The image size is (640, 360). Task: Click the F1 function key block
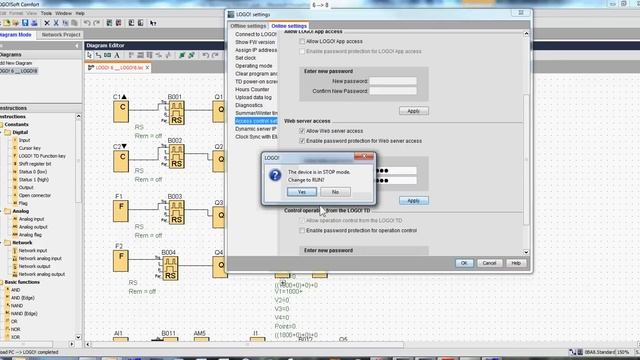click(x=121, y=211)
